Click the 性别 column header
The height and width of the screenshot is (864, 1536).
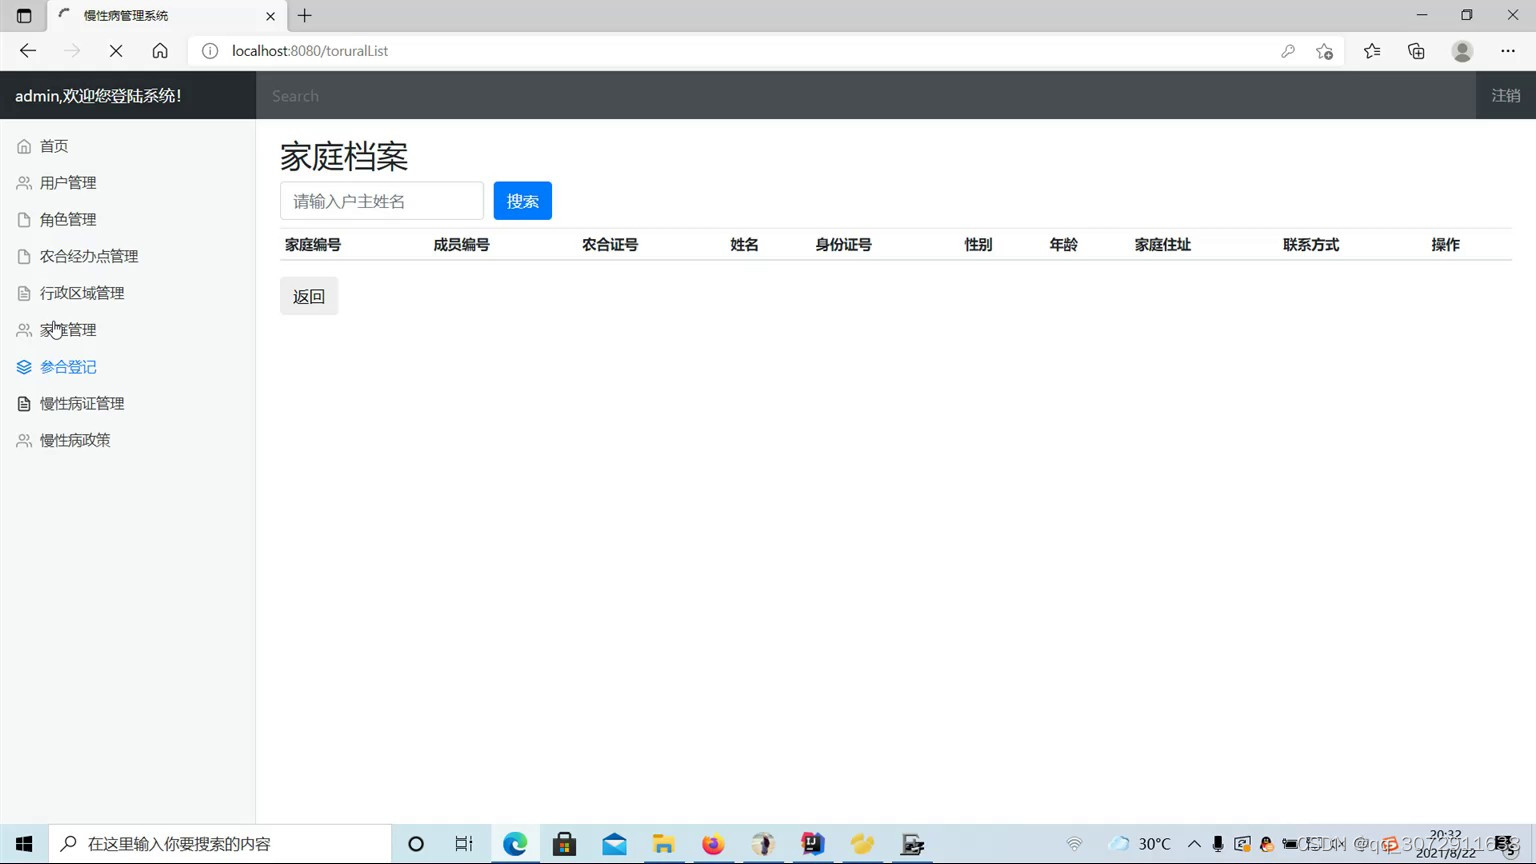978,245
